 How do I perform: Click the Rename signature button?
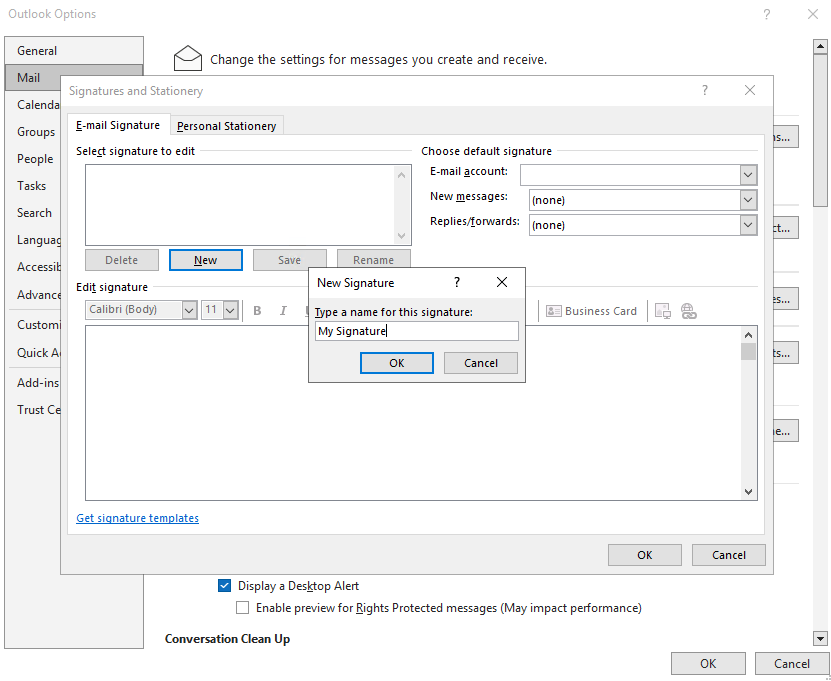coord(374,259)
